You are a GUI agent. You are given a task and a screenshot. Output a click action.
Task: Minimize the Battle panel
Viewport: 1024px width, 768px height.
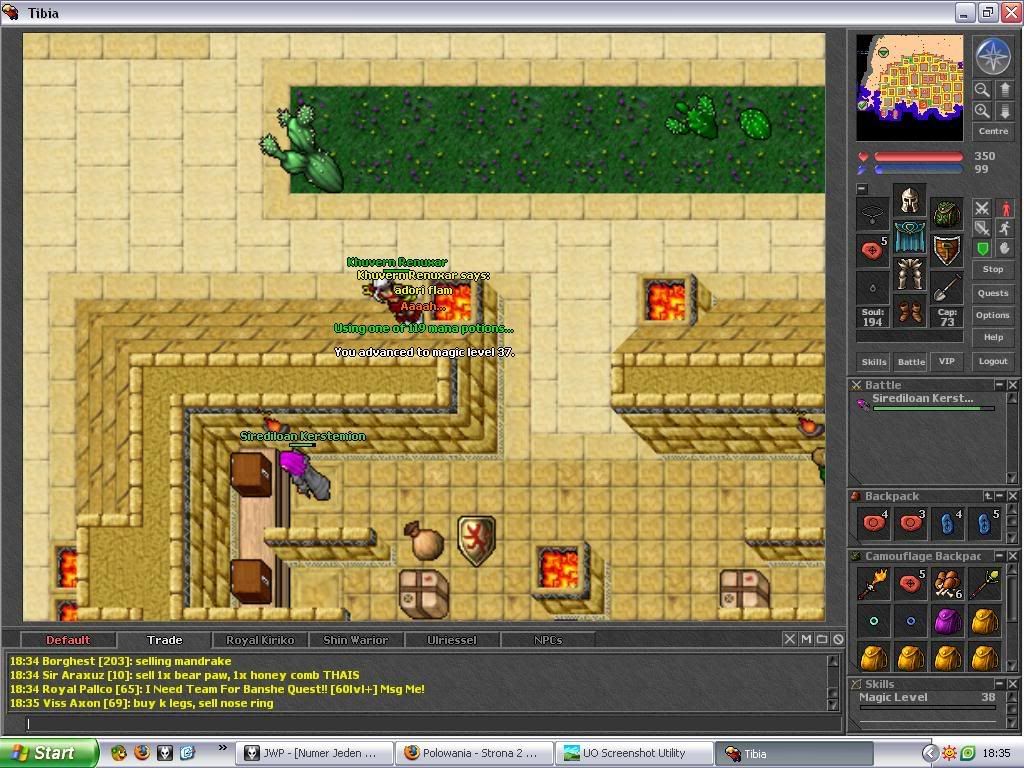(999, 385)
